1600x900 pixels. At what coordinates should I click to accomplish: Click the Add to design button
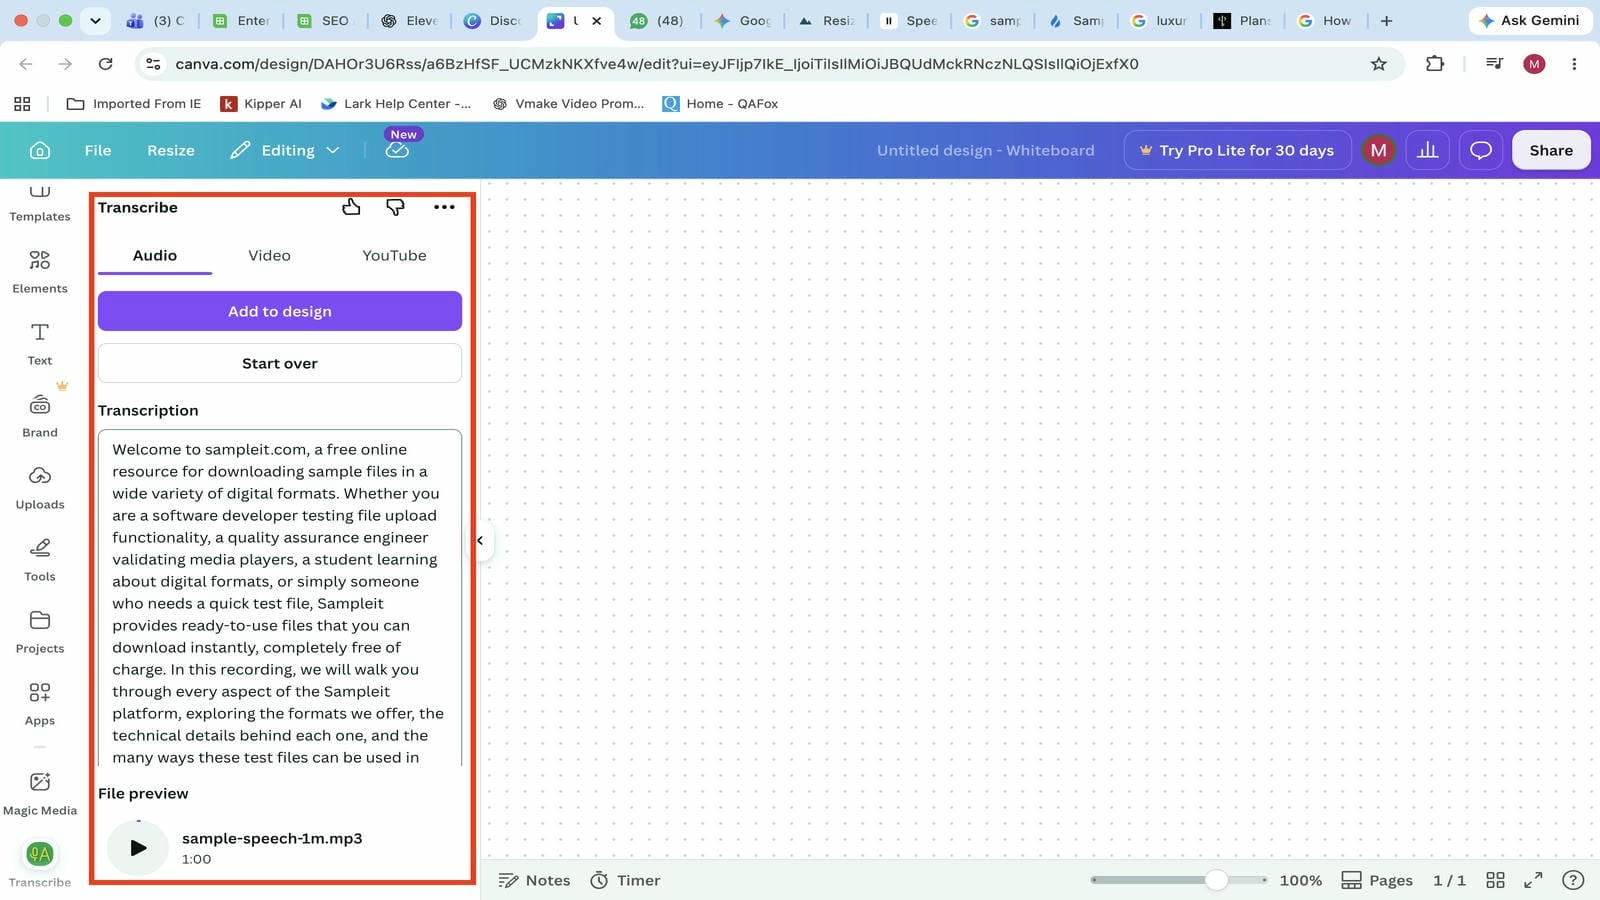[x=280, y=311]
